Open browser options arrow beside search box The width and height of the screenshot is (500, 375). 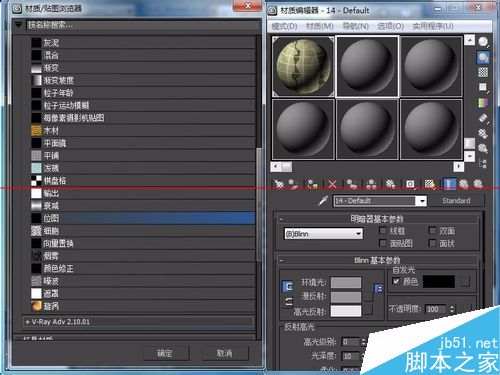coord(18,24)
